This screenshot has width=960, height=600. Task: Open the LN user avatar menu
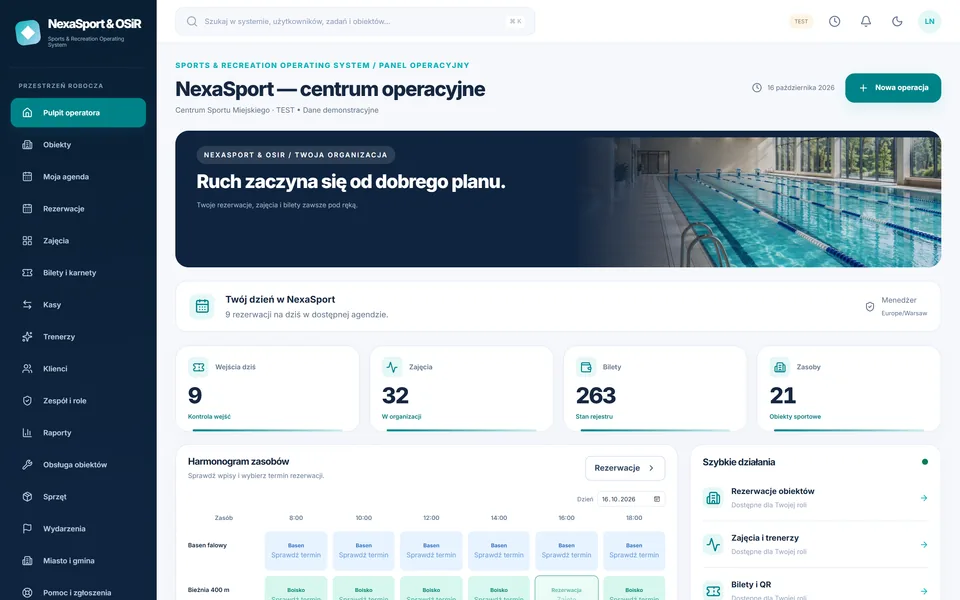pos(929,21)
